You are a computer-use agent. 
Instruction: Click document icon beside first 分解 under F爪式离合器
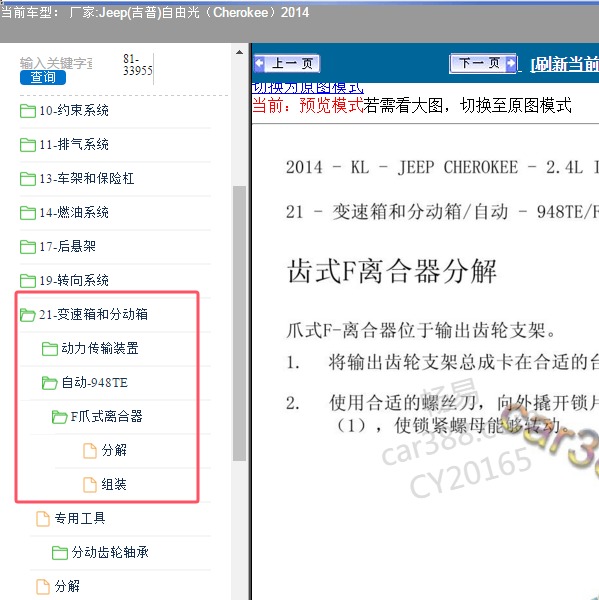tap(90, 450)
